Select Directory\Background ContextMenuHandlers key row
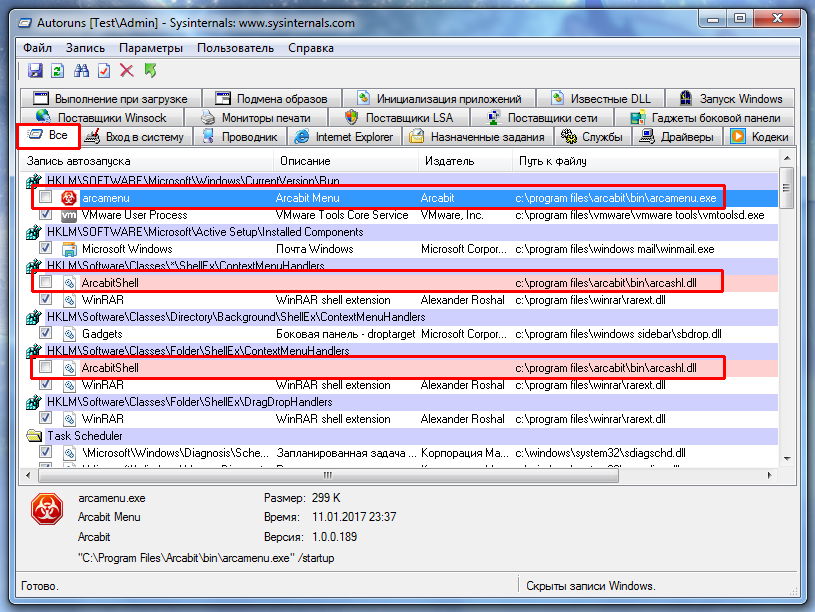 (402, 317)
